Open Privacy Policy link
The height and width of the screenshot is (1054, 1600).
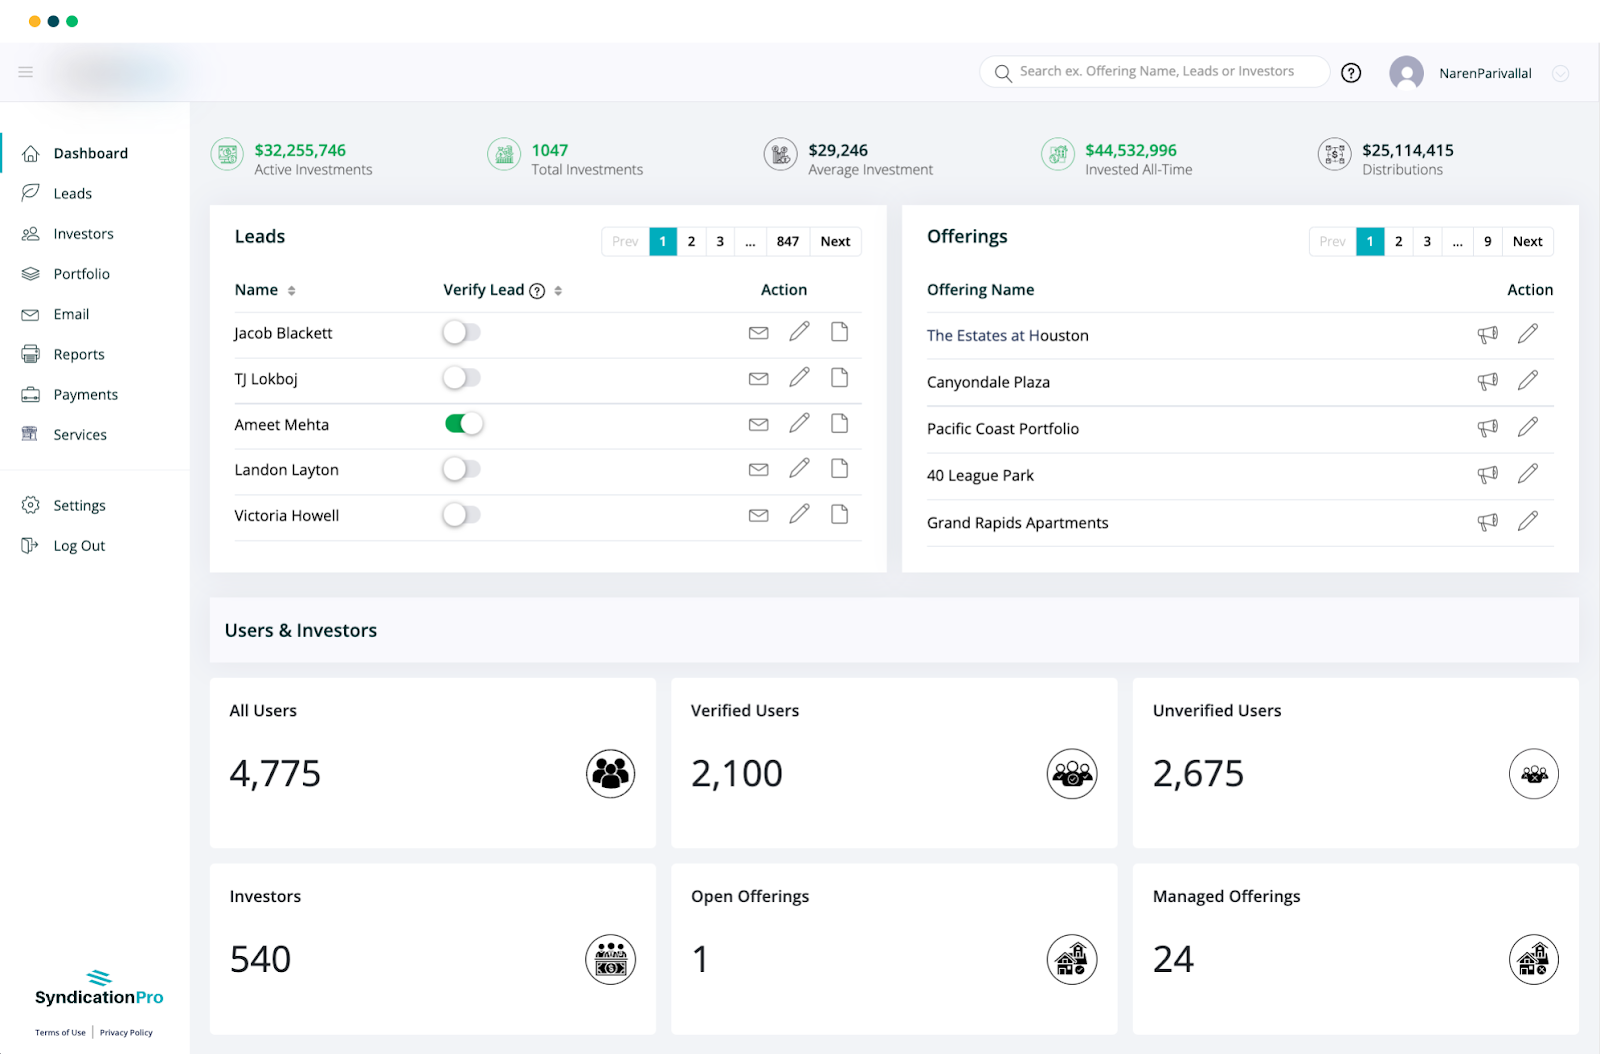coord(126,1032)
